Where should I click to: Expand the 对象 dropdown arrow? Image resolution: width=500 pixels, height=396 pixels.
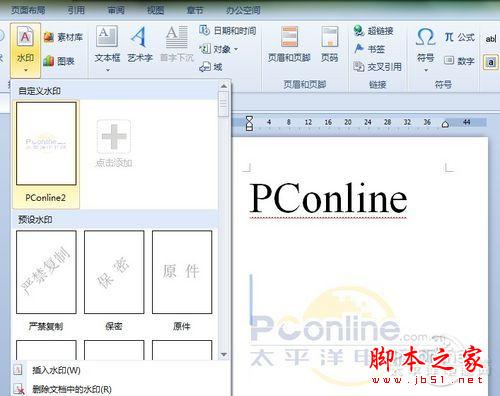click(236, 49)
